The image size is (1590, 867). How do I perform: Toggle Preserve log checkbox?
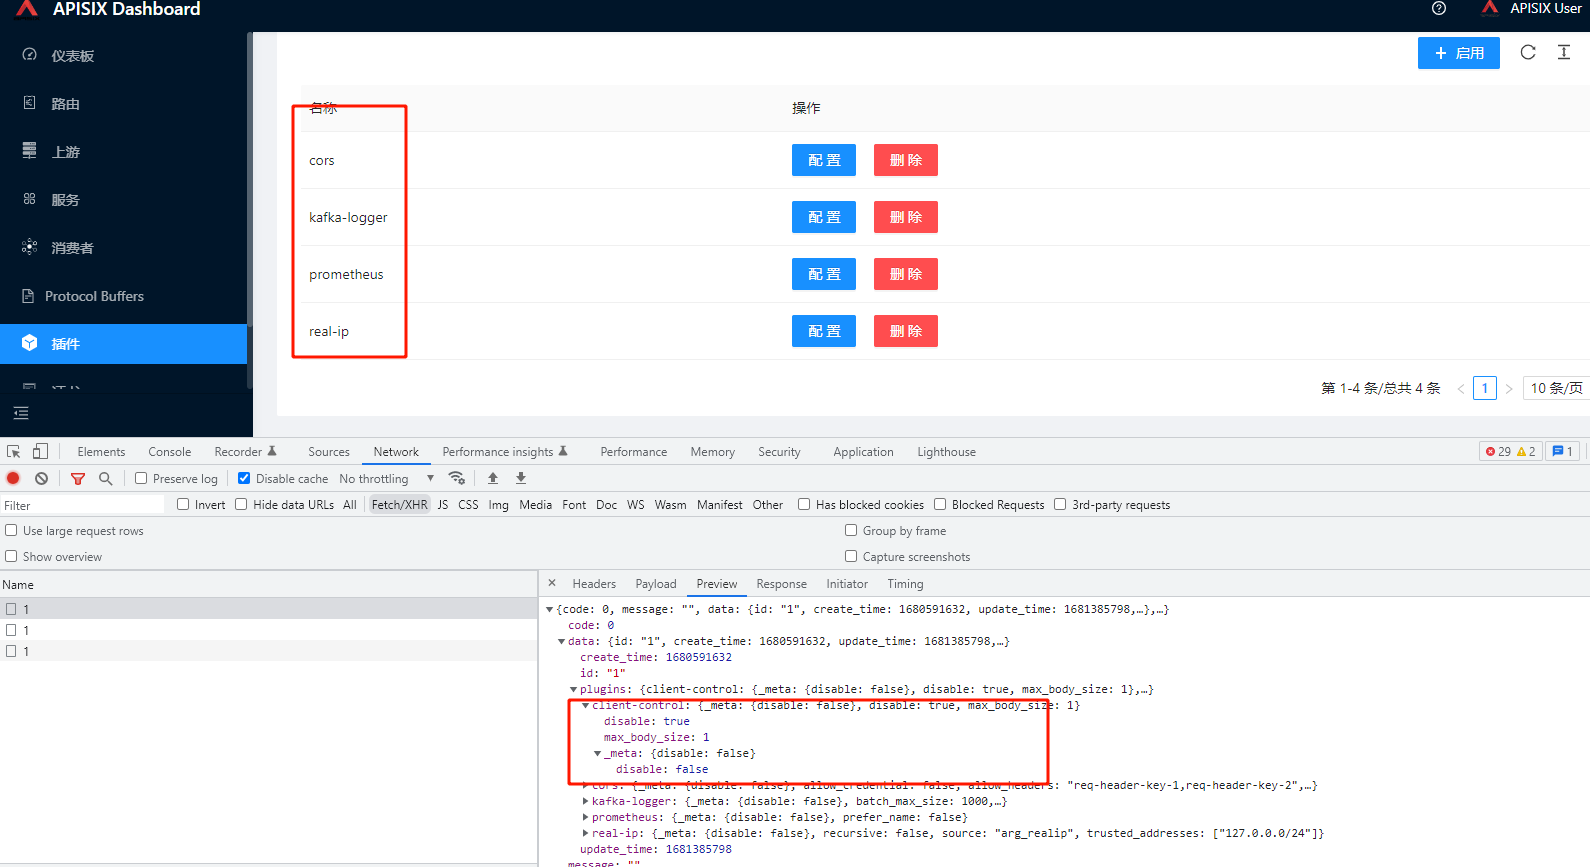[141, 478]
